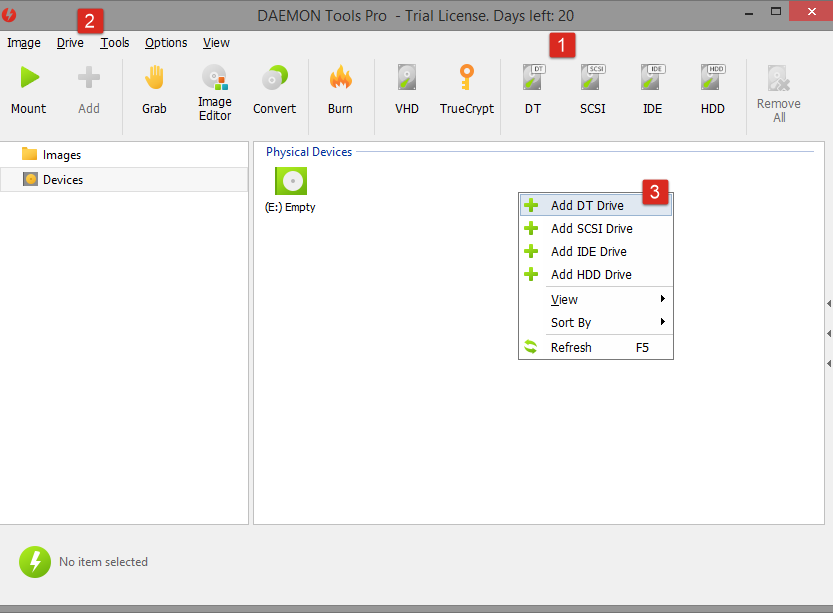833x613 pixels.
Task: Launch the Image Editor
Action: point(215,93)
